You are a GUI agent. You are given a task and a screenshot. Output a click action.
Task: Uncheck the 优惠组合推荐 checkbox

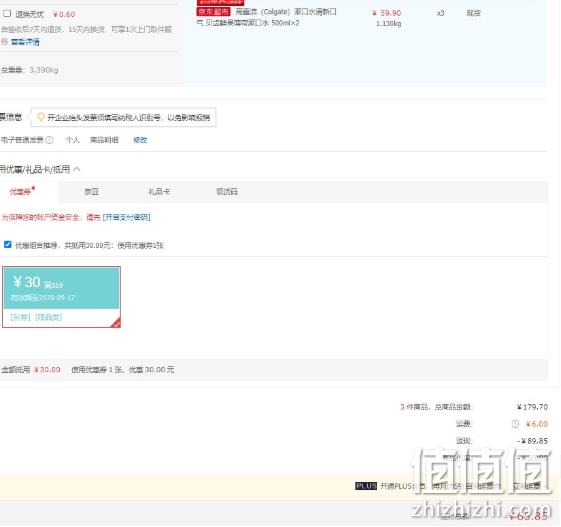pos(8,245)
